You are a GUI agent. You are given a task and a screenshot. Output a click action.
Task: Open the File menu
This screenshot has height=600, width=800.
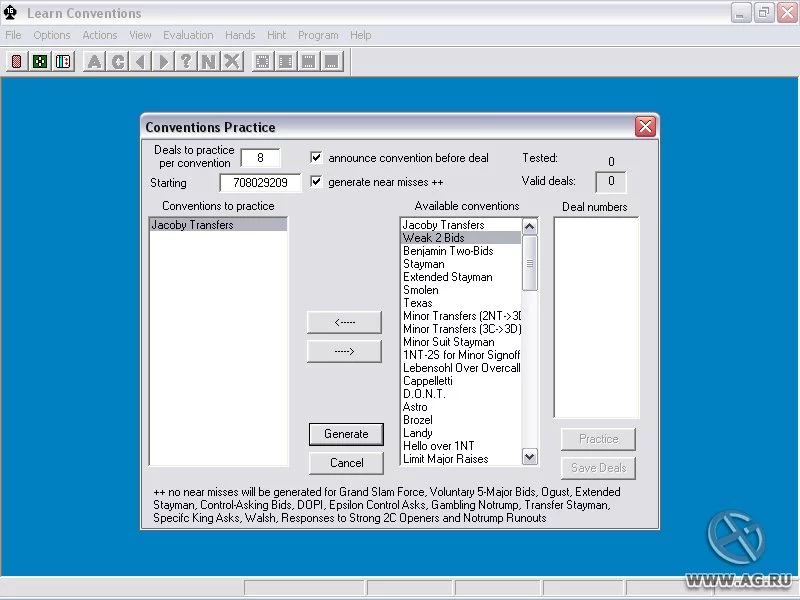tap(13, 35)
